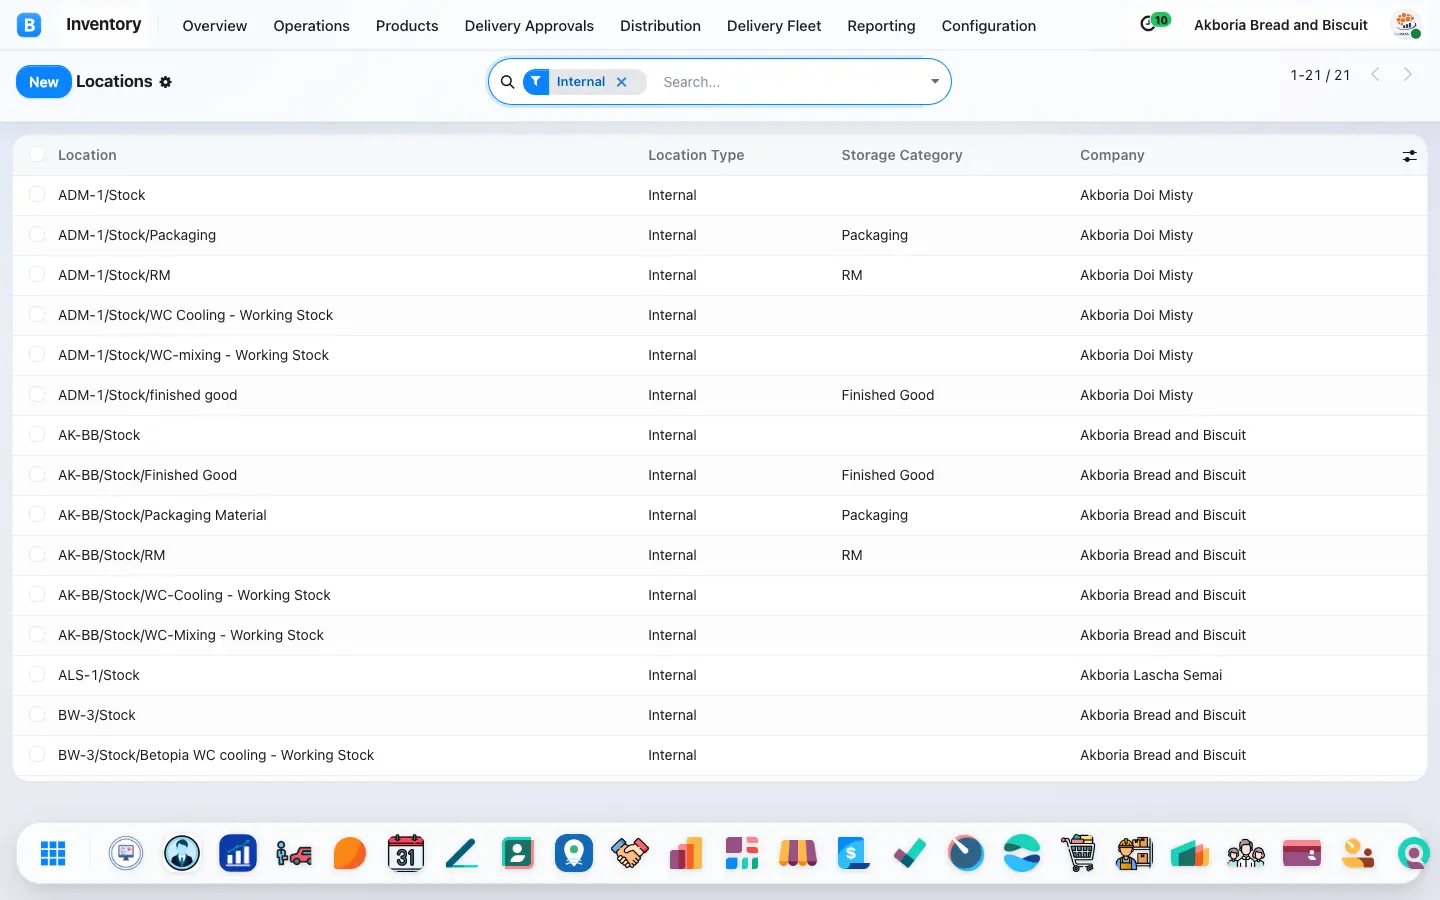1440x900 pixels.
Task: Open the Locations gear settings icon
Action: 166,82
